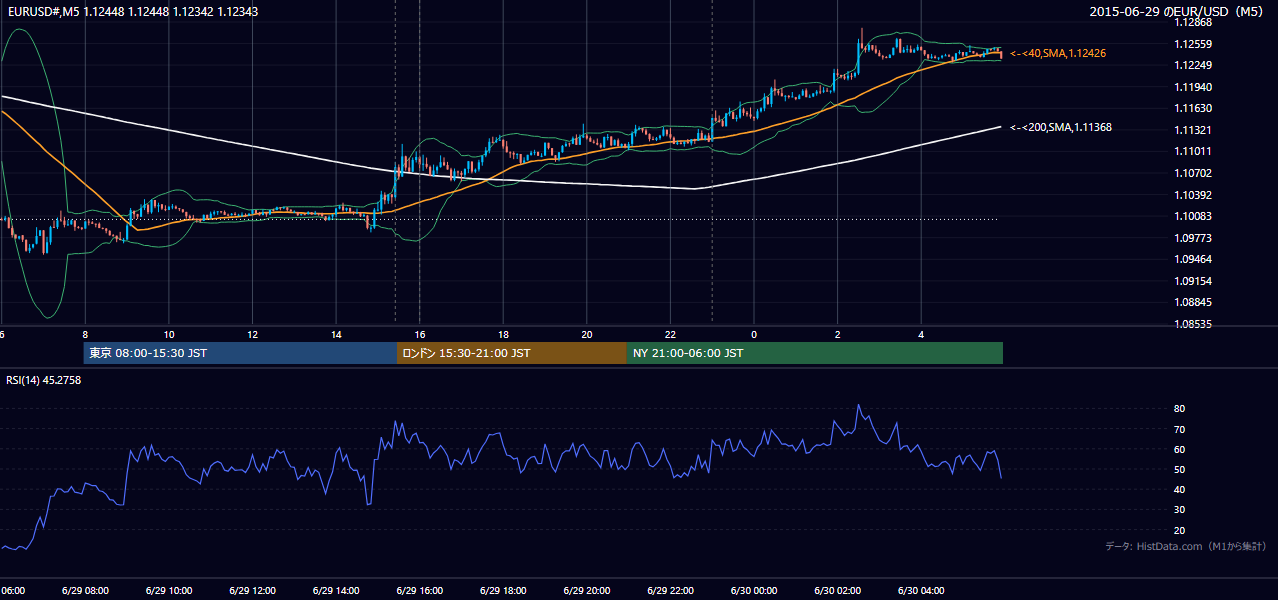
Task: Click hour label 0 under price chart
Action: coord(754,334)
